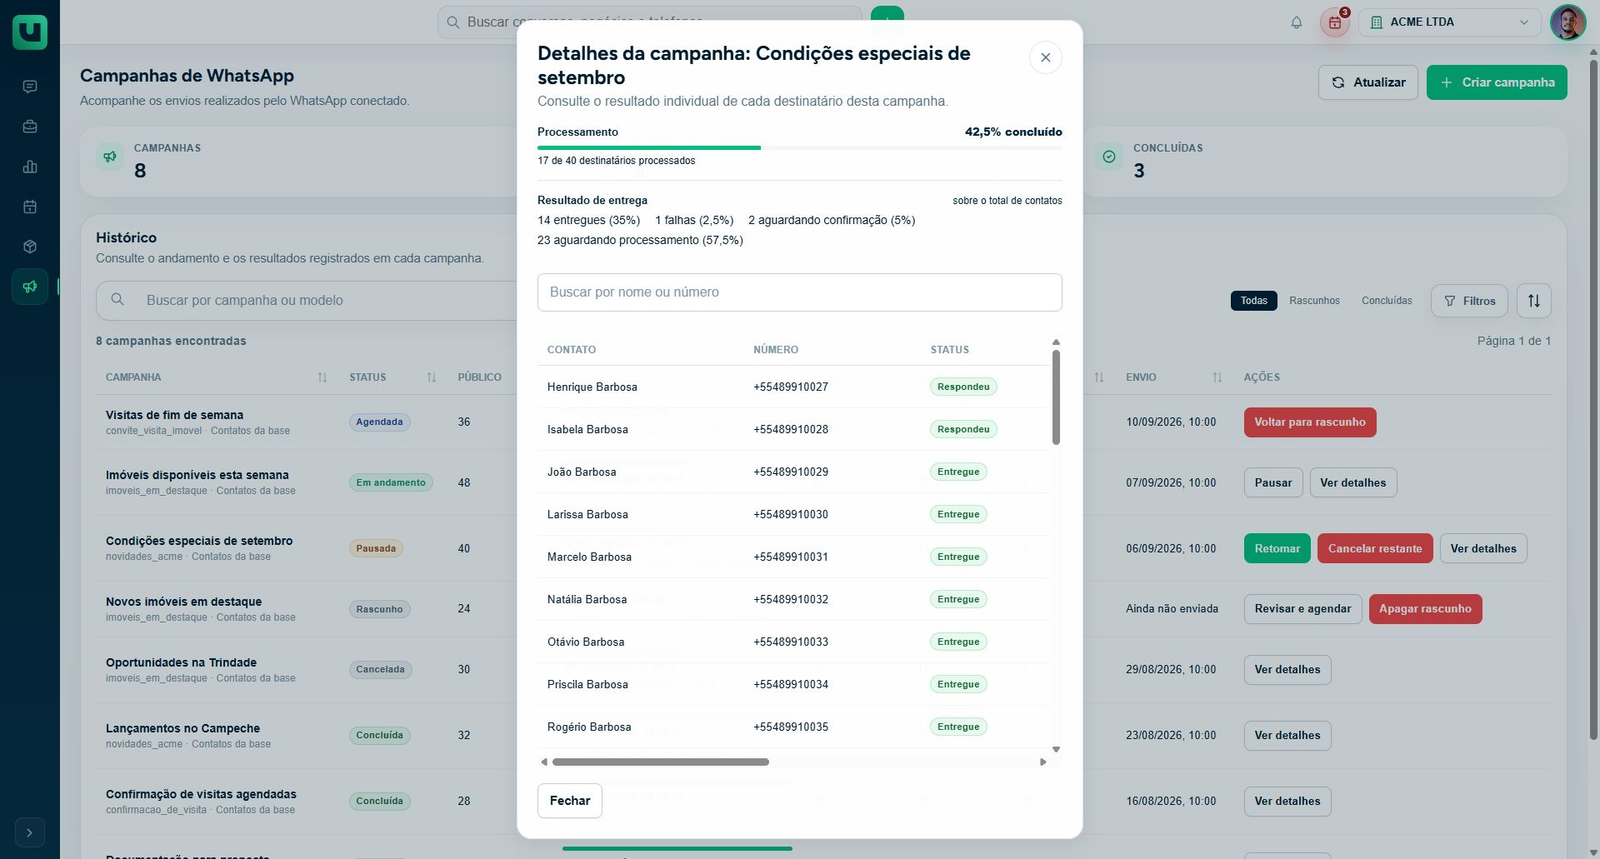The image size is (1600, 859).
Task: Open the notifications bell
Action: tap(1296, 22)
